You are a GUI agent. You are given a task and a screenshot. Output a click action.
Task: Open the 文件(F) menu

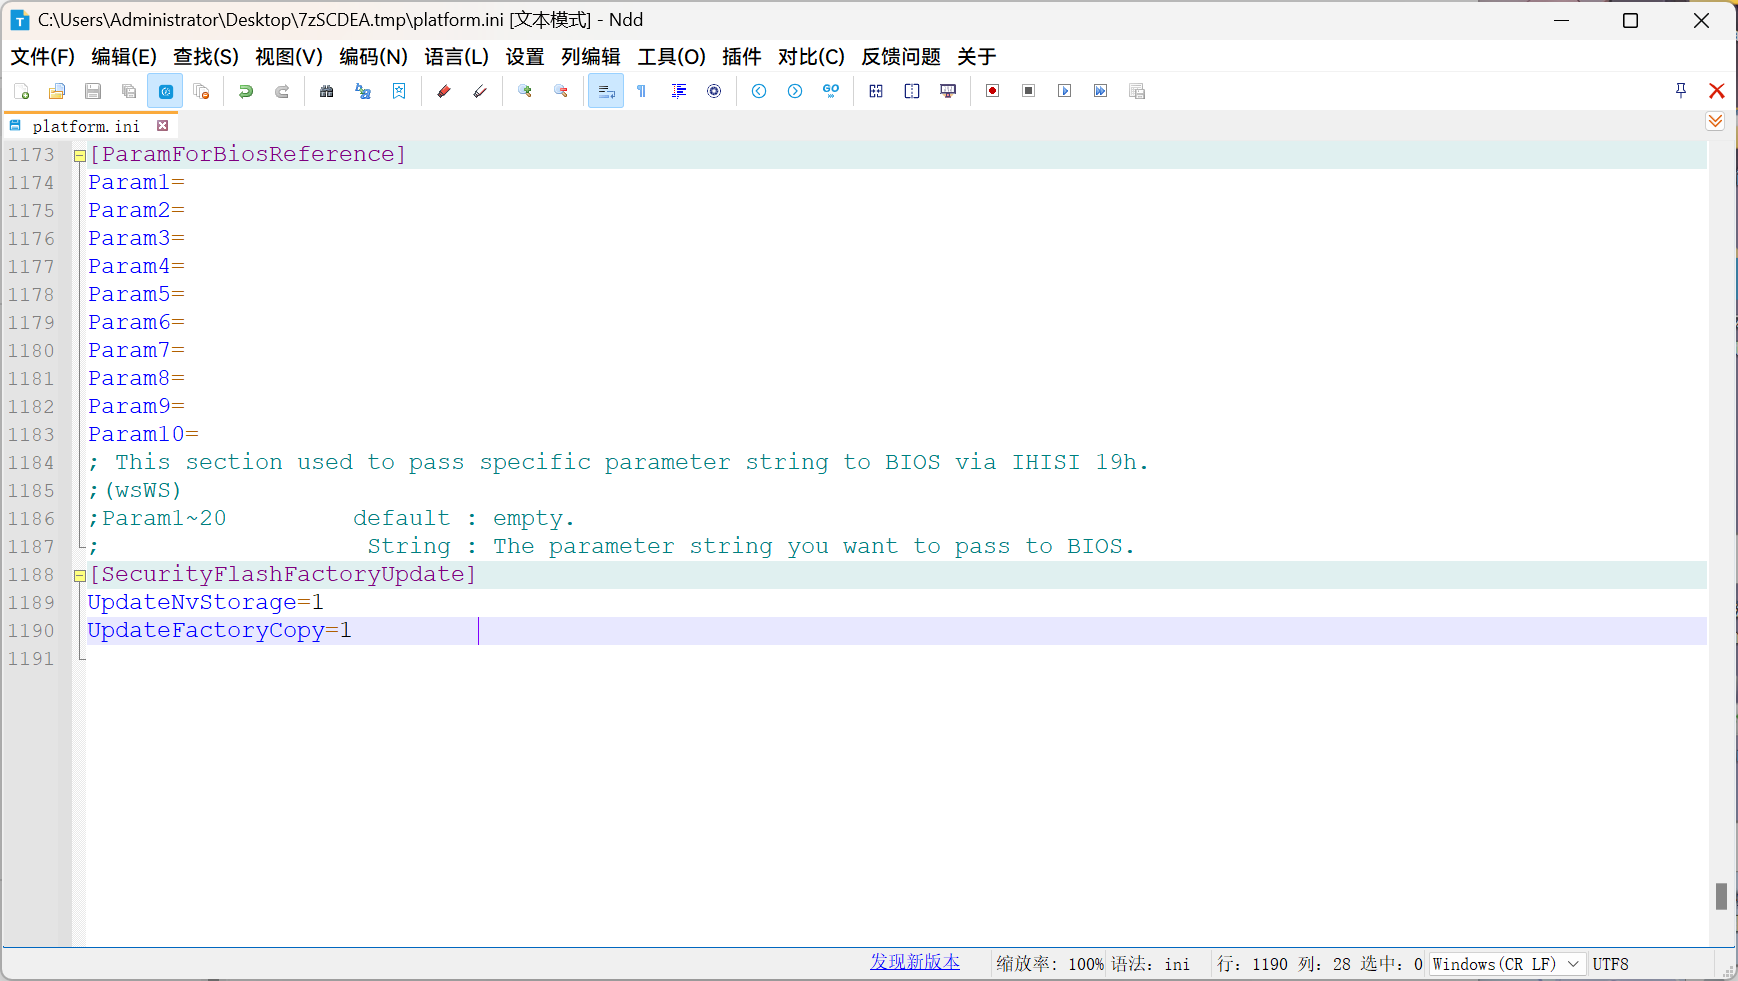(x=43, y=57)
